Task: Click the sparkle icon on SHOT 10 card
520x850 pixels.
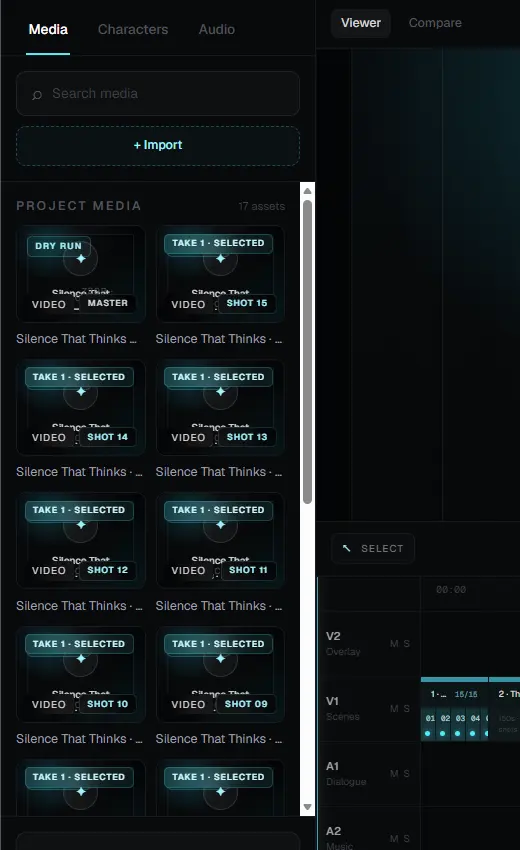Action: click(81, 659)
